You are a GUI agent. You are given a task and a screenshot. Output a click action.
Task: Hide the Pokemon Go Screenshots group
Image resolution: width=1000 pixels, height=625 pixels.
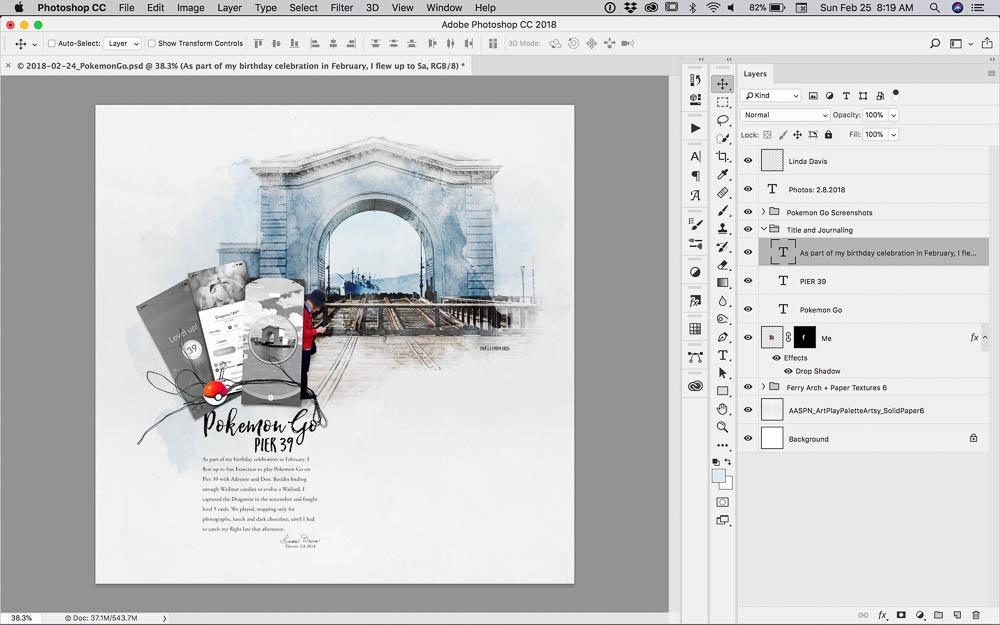(x=748, y=212)
